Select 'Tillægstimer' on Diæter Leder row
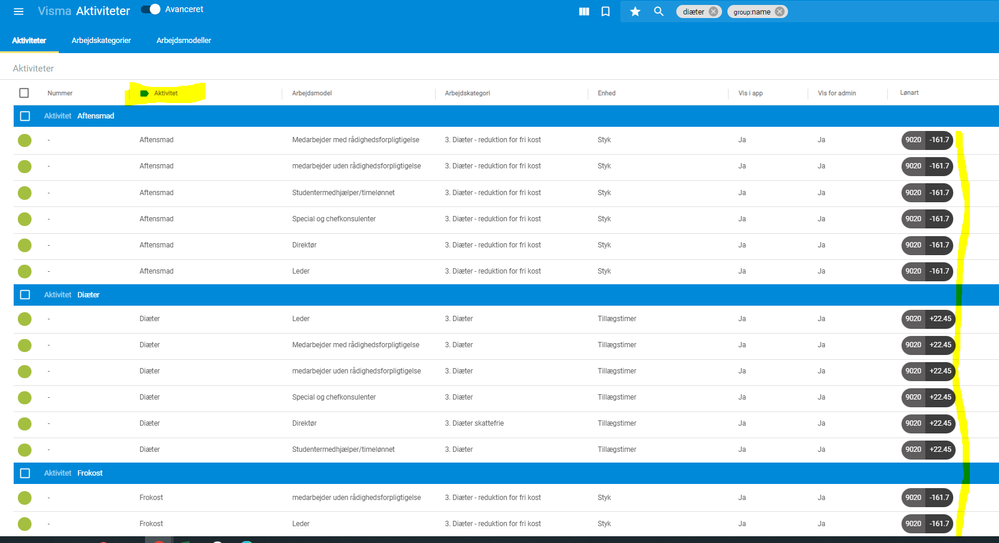Screen dimensions: 999x543 click(617, 319)
